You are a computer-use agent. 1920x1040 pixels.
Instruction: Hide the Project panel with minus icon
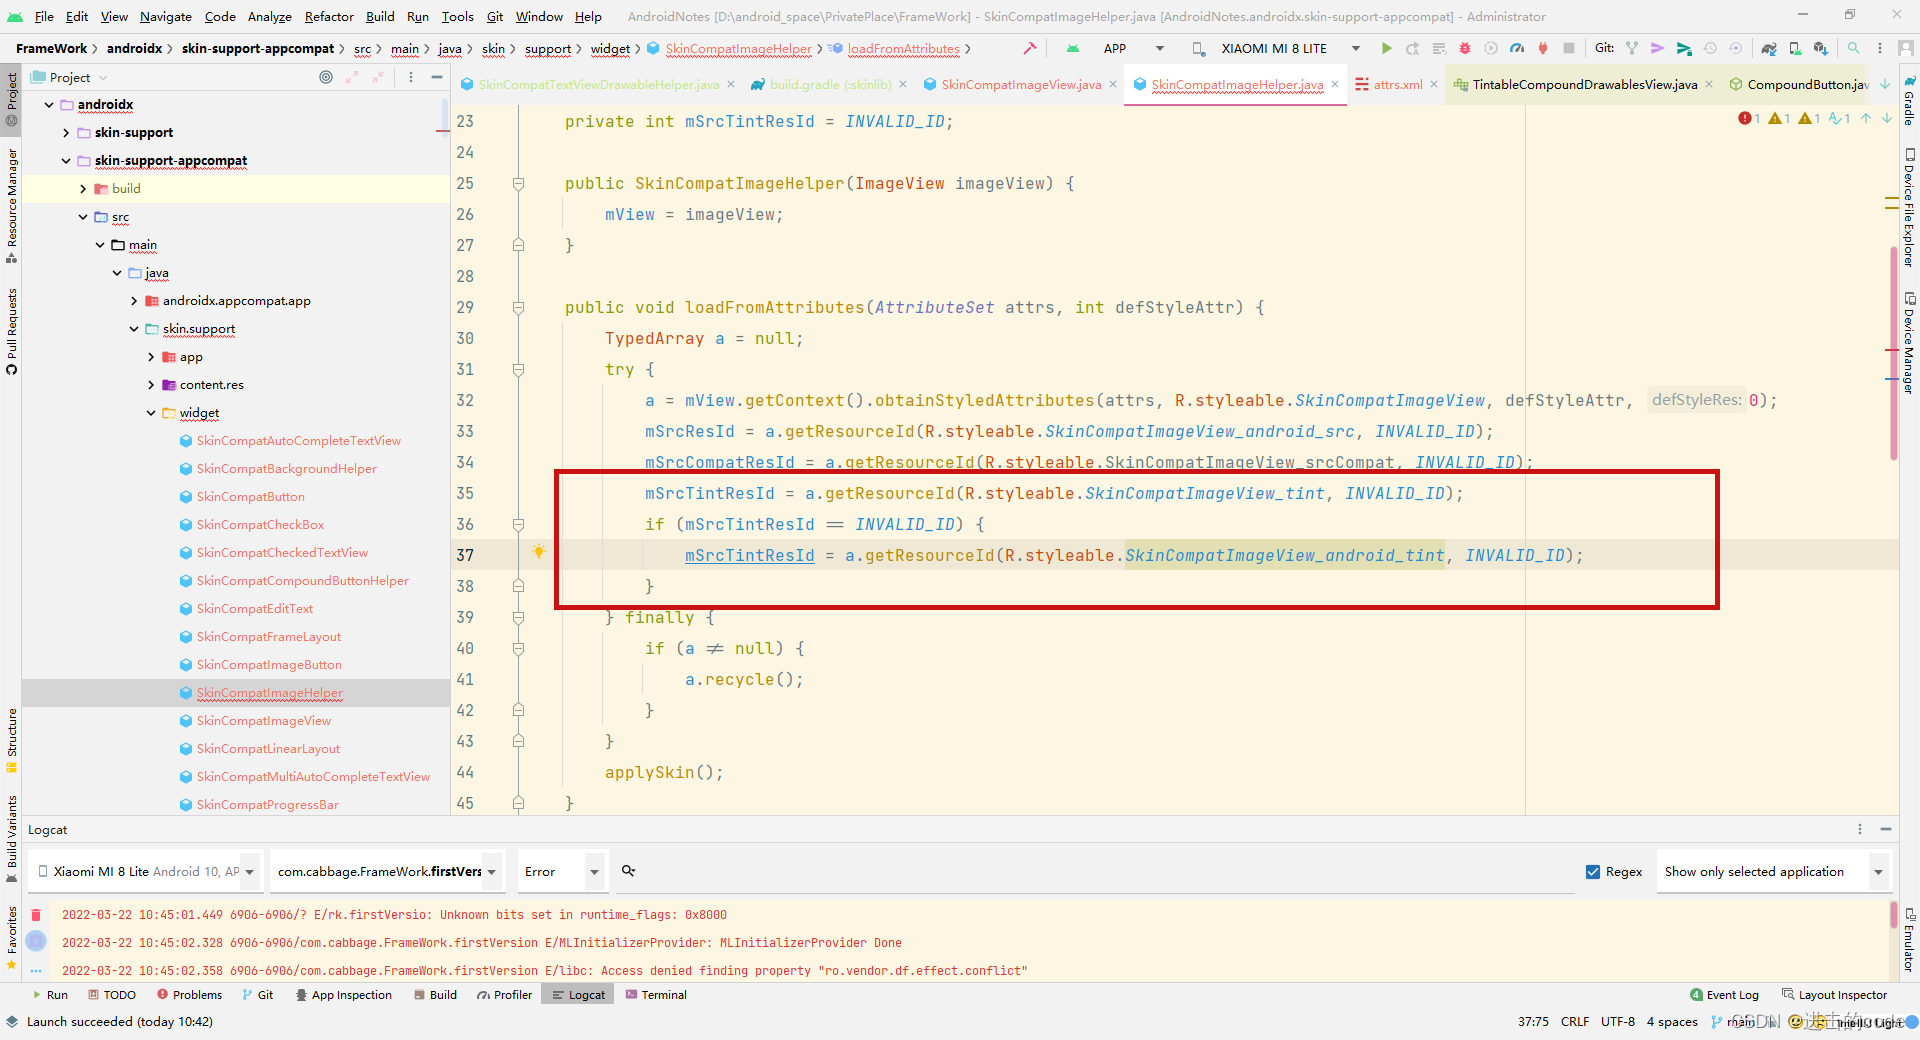pyautogui.click(x=437, y=77)
